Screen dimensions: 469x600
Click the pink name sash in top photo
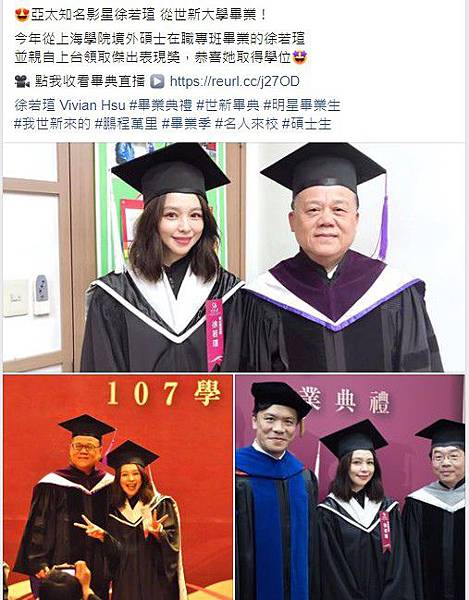pos(215,335)
